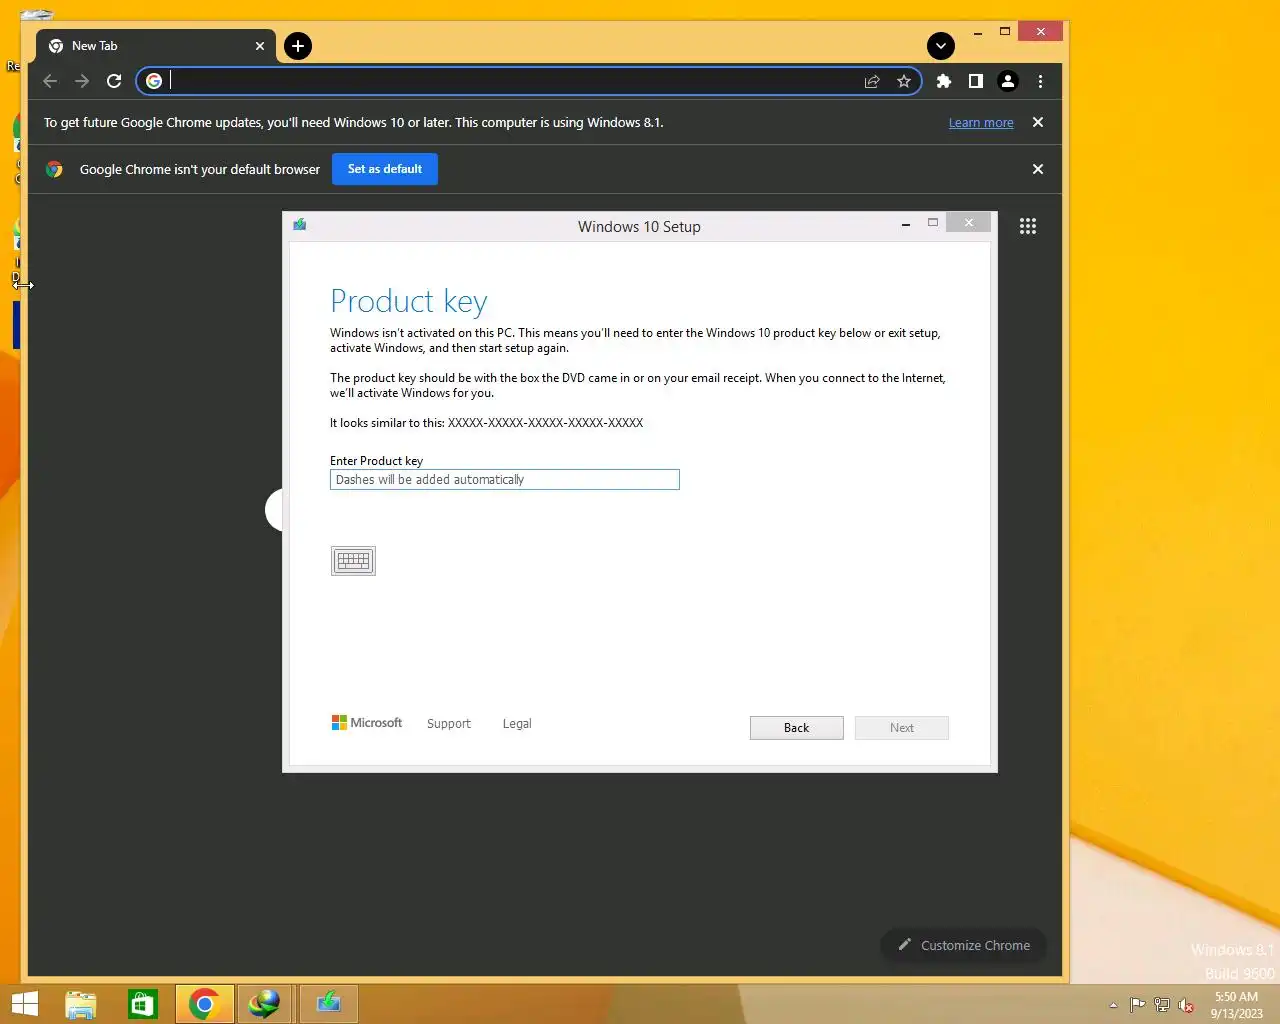Click Chrome back navigation arrow
1280x1024 pixels.
tap(50, 81)
